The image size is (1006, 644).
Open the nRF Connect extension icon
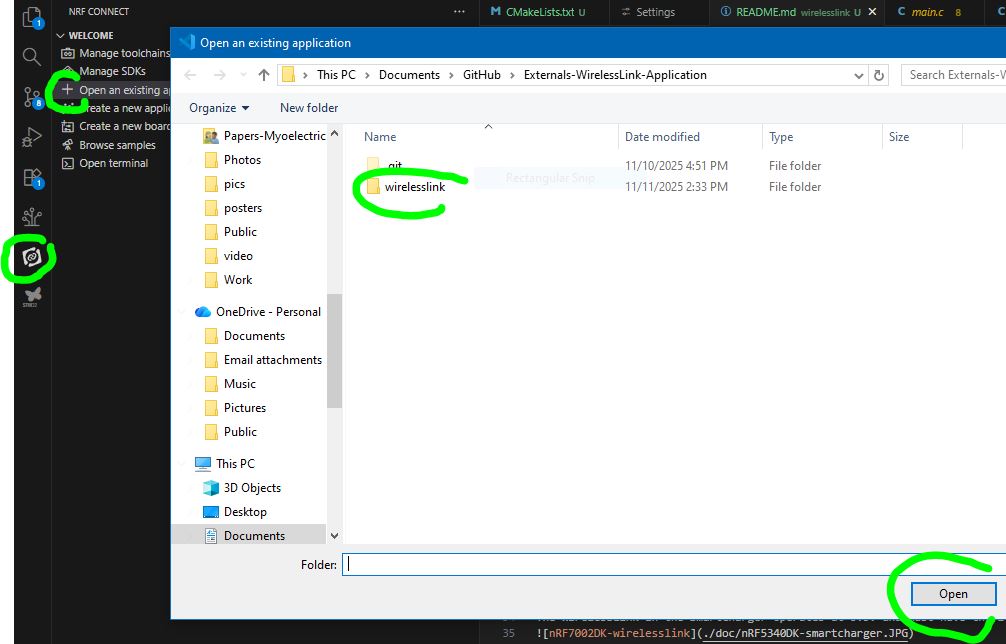31,258
